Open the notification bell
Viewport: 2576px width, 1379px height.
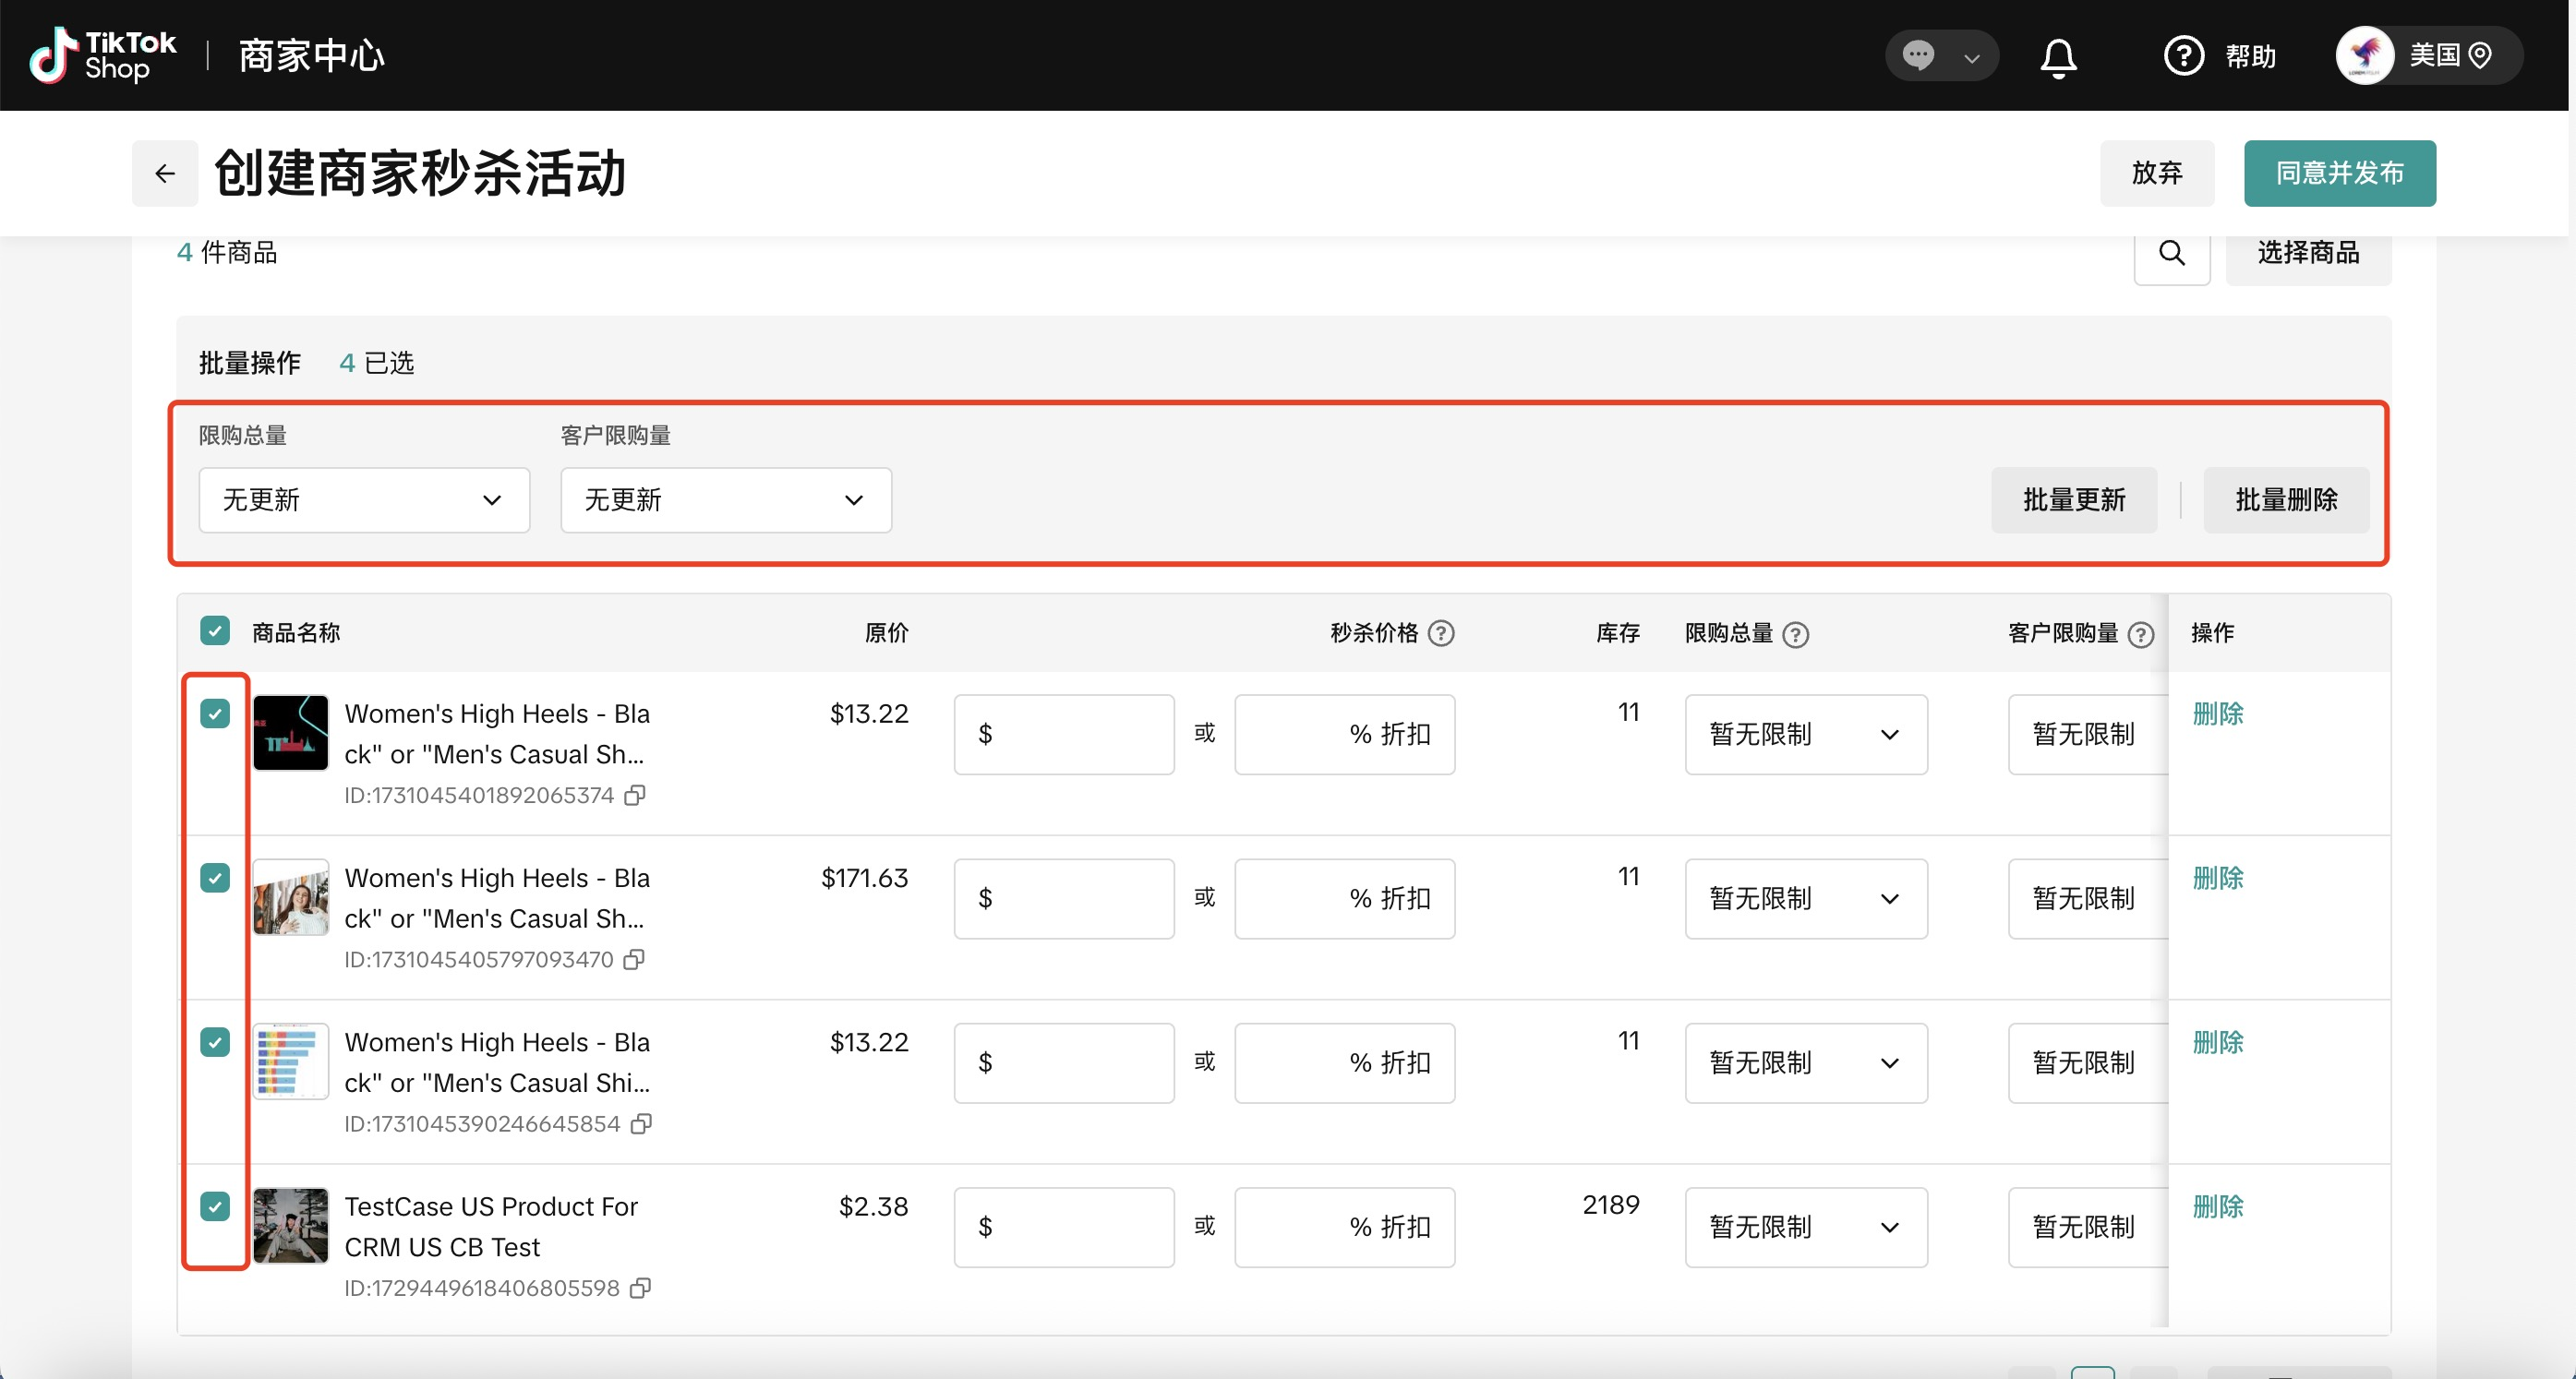click(x=2058, y=57)
